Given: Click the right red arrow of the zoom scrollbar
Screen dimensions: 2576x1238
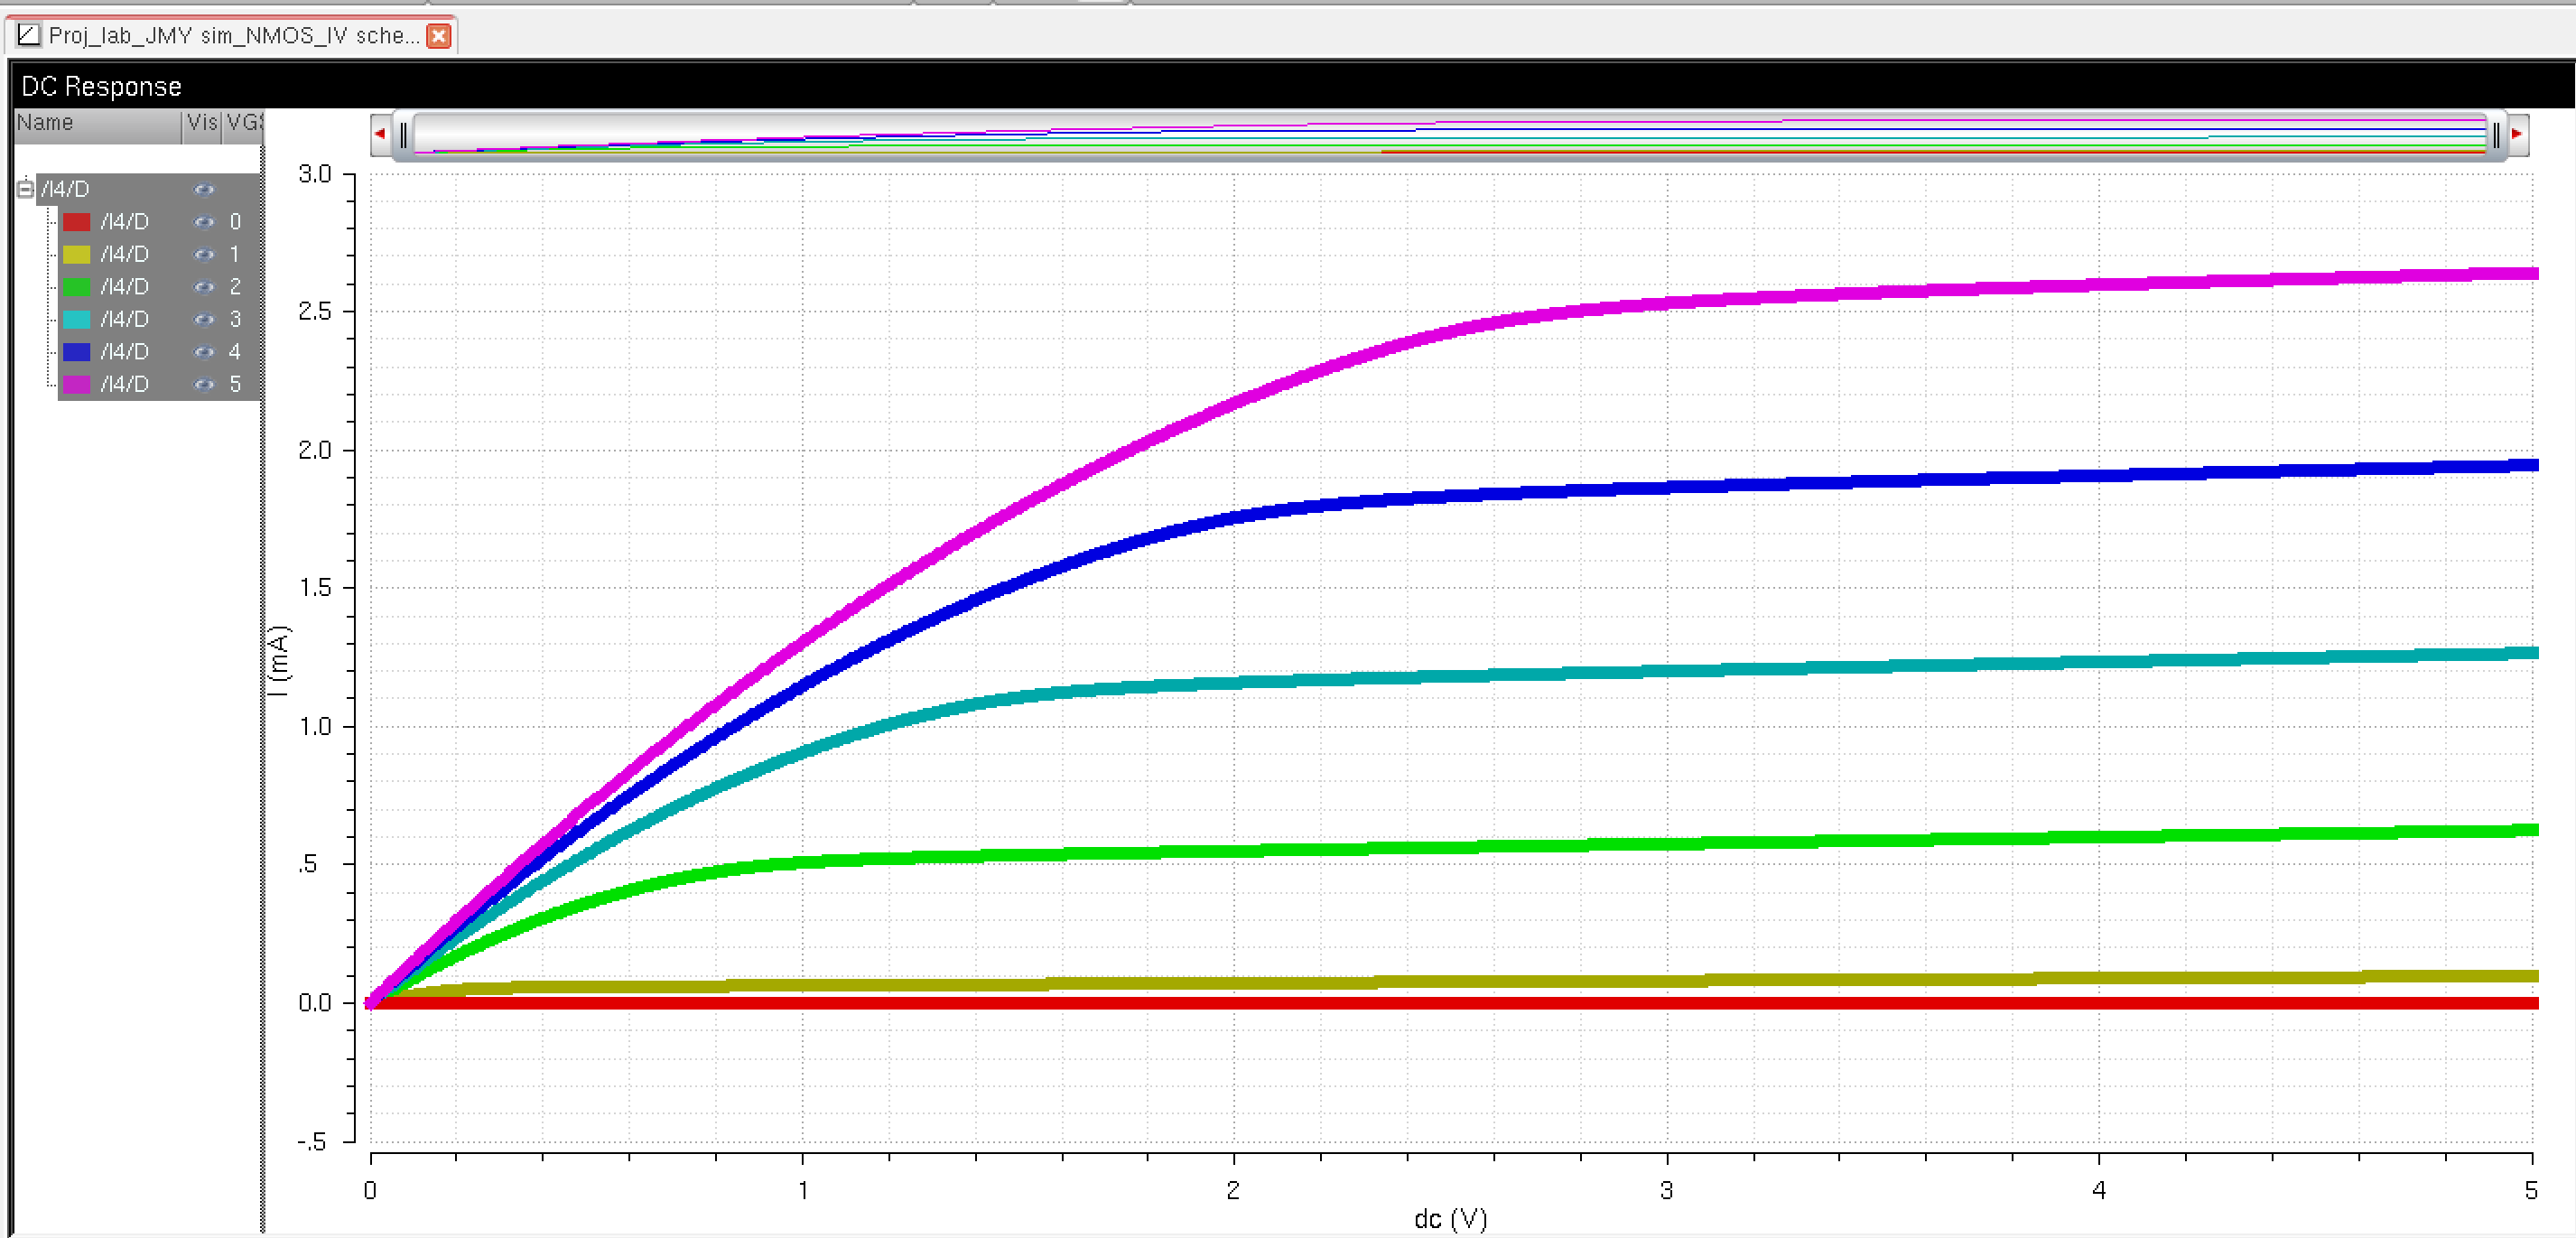Looking at the screenshot, I should (x=2516, y=133).
